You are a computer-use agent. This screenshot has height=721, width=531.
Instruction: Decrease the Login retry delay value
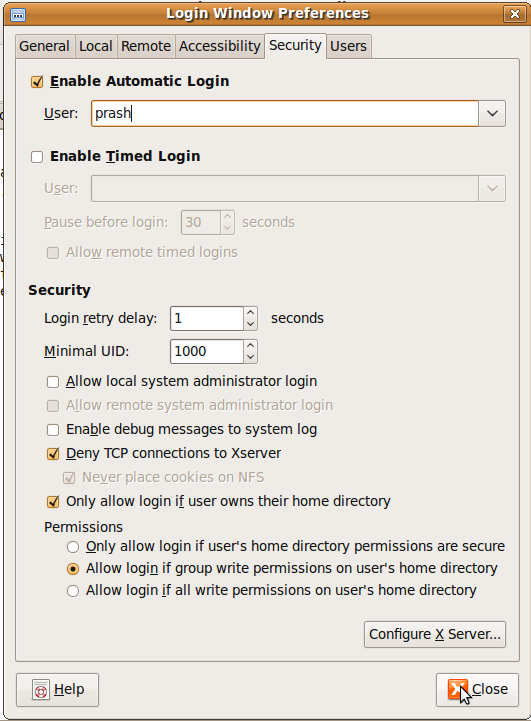click(x=250, y=324)
